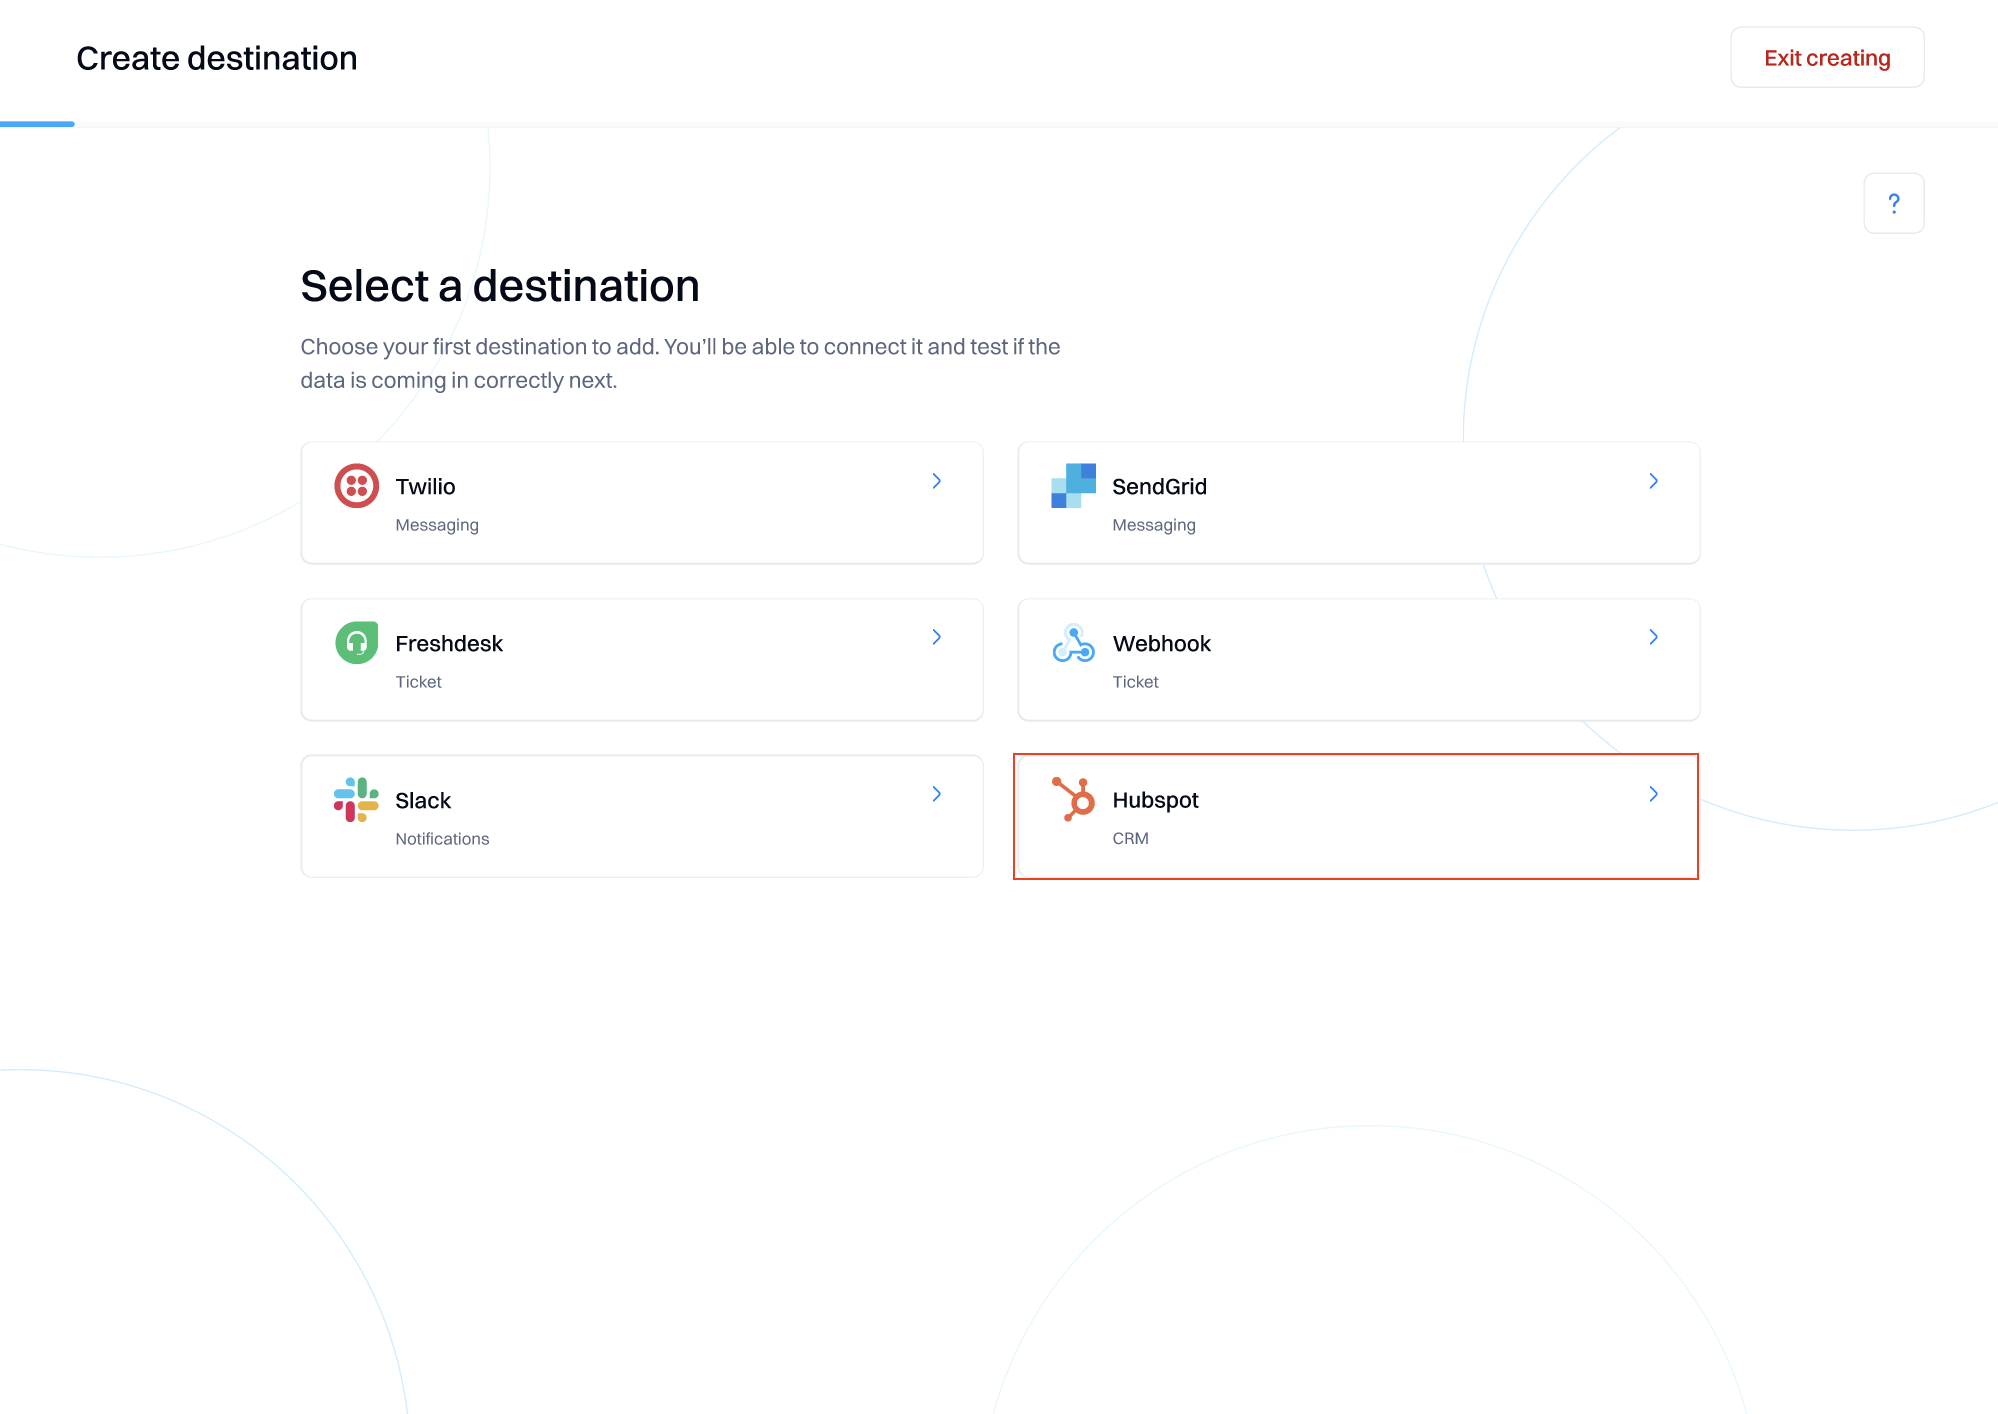
Task: Click the Slack logo icon
Action: coord(356,800)
